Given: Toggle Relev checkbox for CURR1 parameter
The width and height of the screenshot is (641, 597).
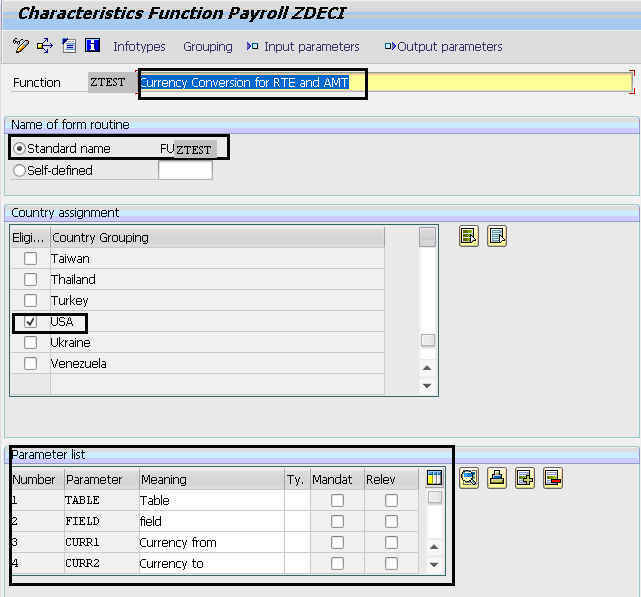Looking at the screenshot, I should (391, 543).
